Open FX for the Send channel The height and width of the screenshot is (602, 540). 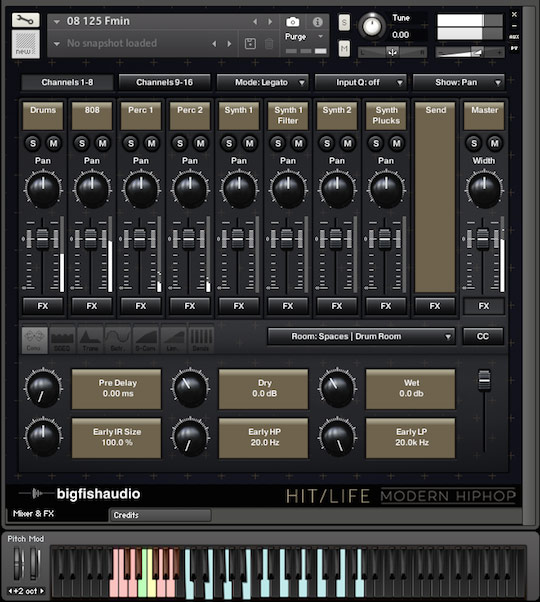click(x=435, y=306)
